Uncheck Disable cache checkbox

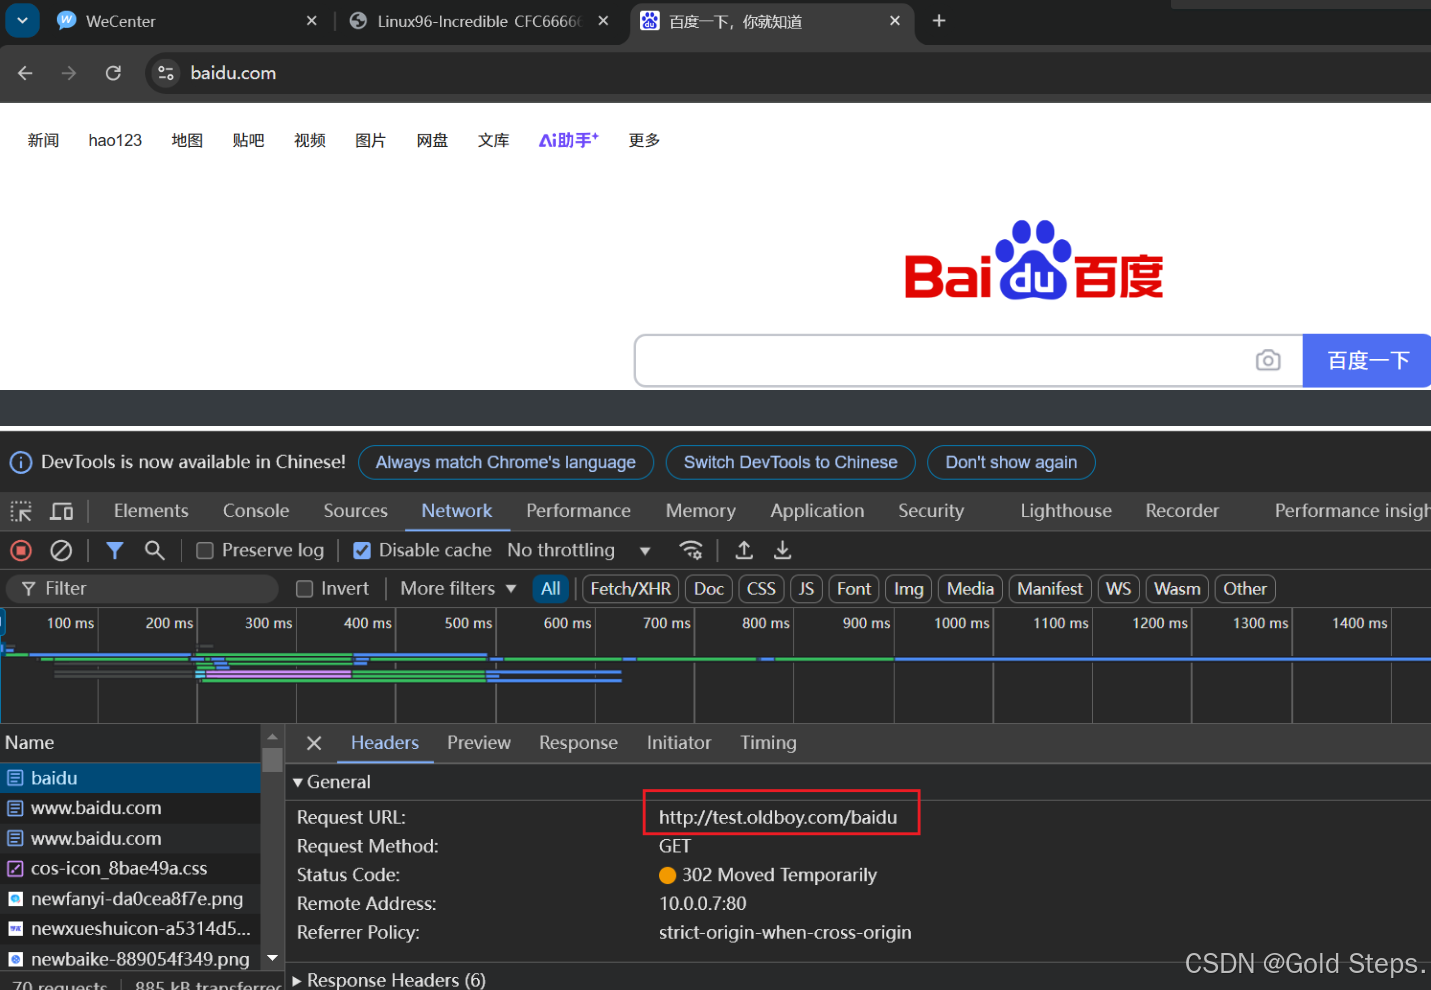pos(362,551)
